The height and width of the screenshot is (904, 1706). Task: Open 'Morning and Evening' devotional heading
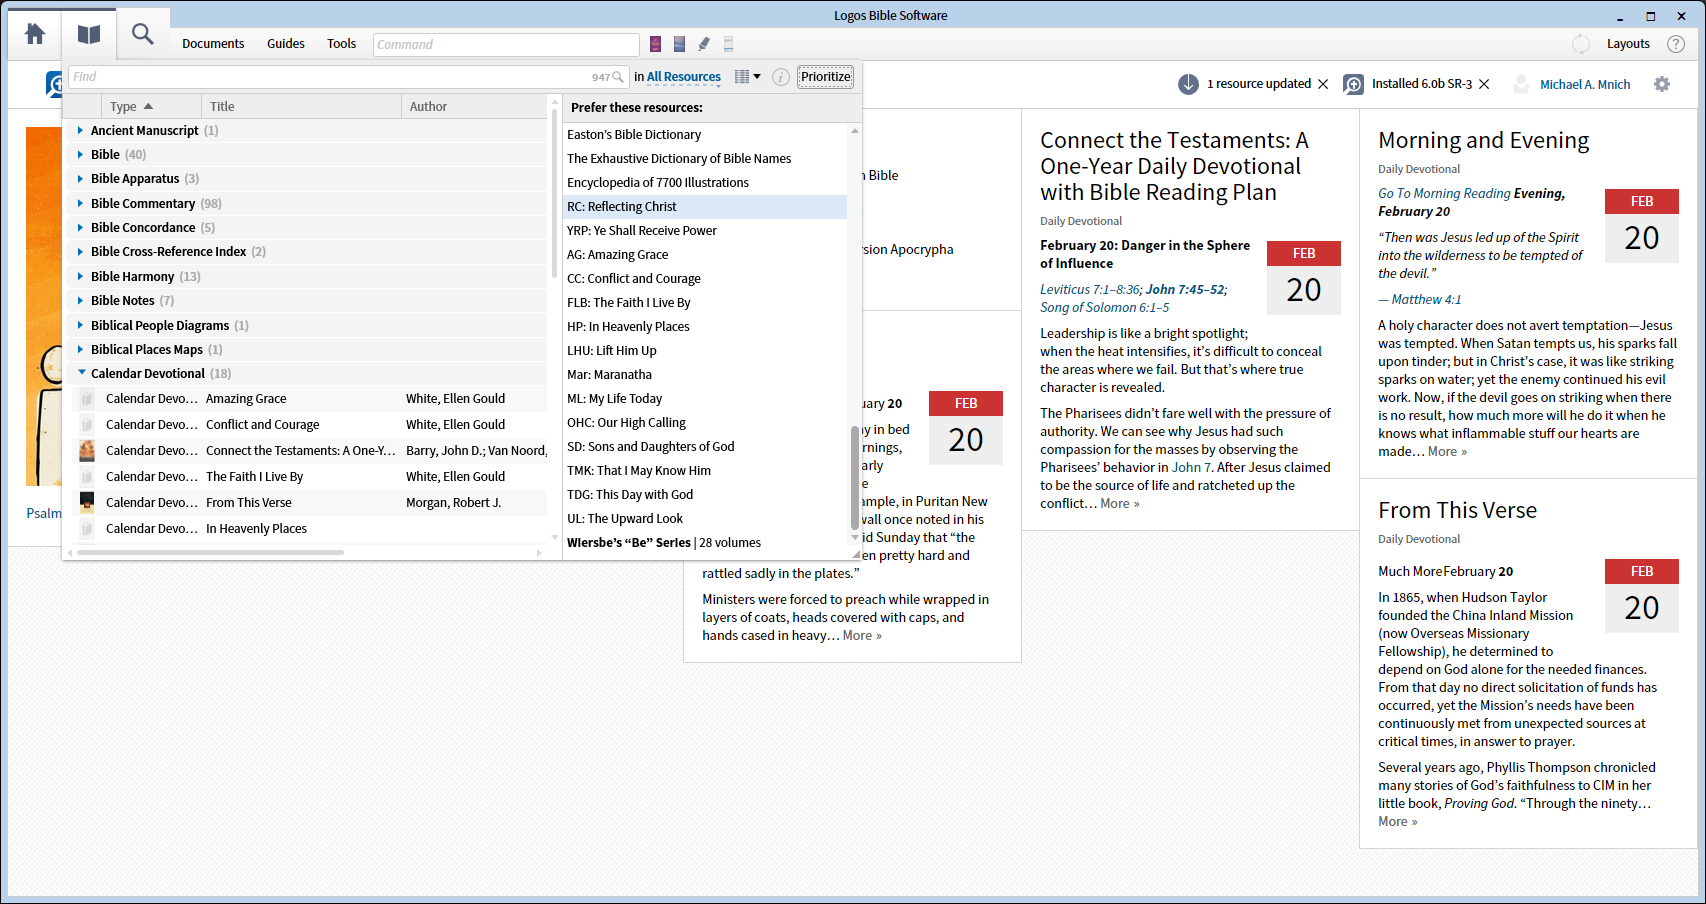[1483, 141]
